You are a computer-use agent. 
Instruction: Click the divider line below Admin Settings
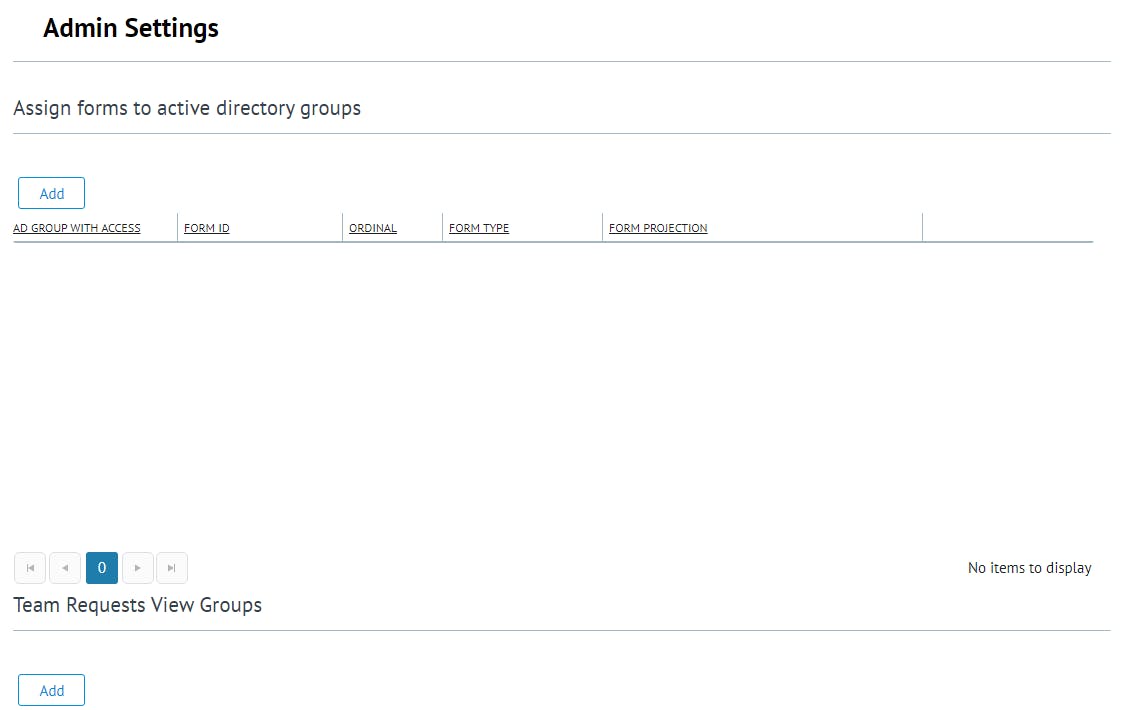coord(562,62)
